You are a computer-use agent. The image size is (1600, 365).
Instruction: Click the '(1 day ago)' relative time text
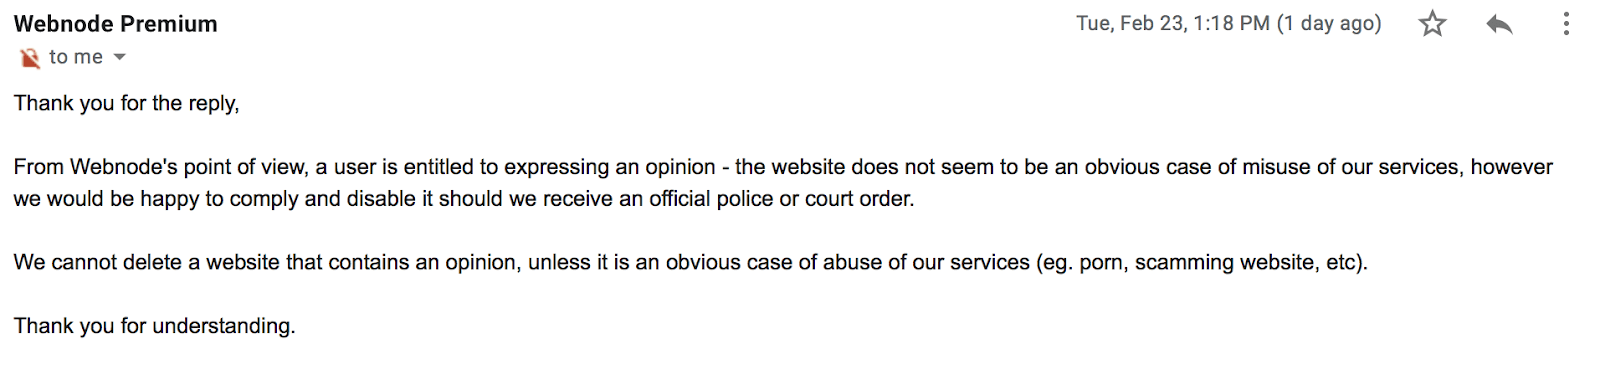coord(1329,24)
